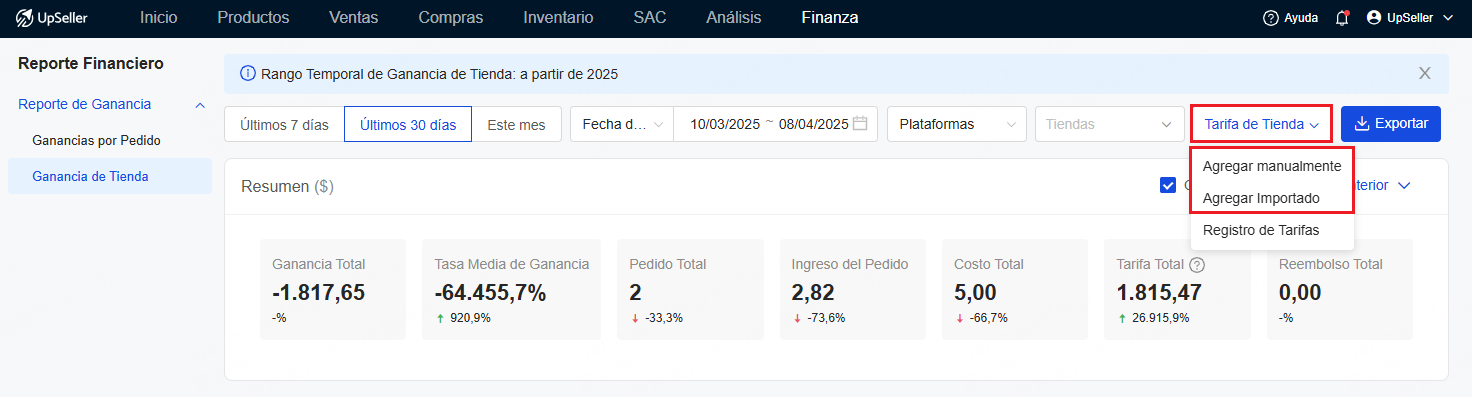Click the Tarifa Total help icon
Screen dimensions: 1472x397
(1197, 265)
